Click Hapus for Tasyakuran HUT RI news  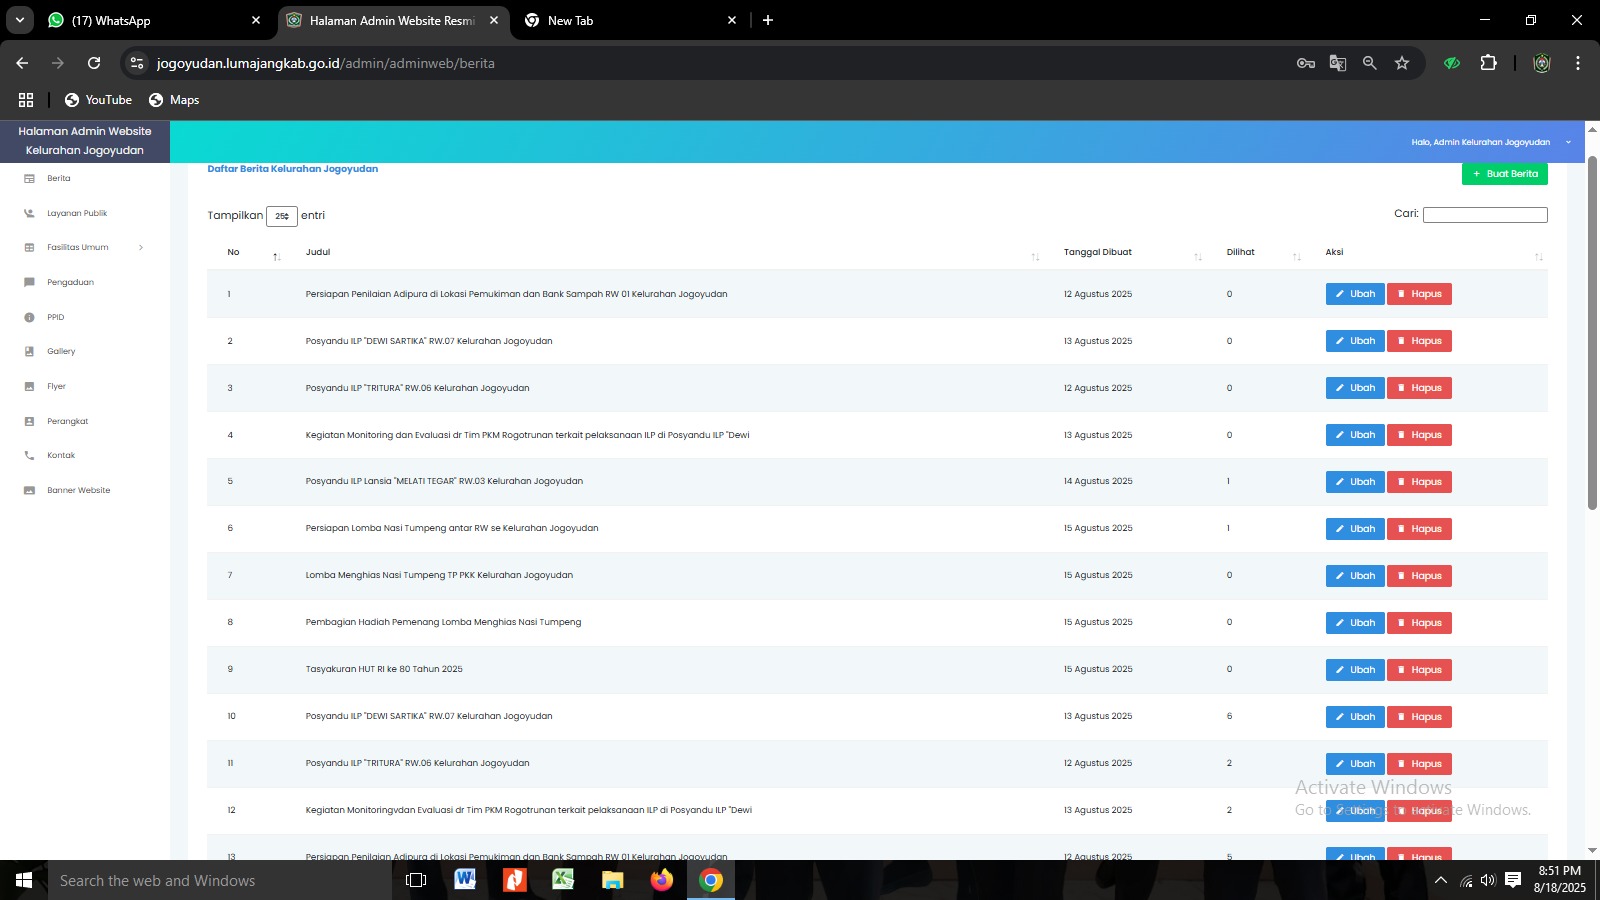[x=1419, y=670]
